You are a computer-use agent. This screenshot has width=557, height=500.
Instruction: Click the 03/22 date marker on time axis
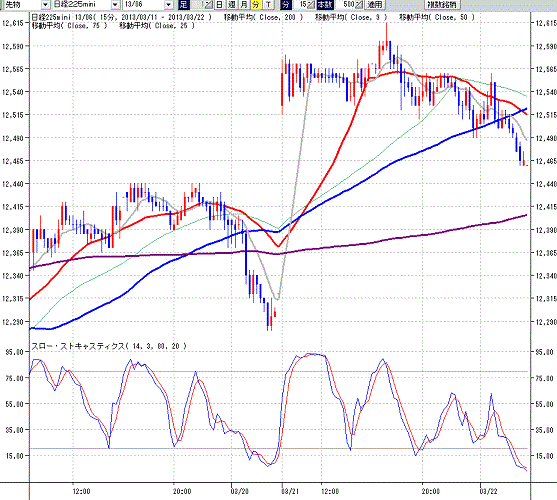pos(488,491)
